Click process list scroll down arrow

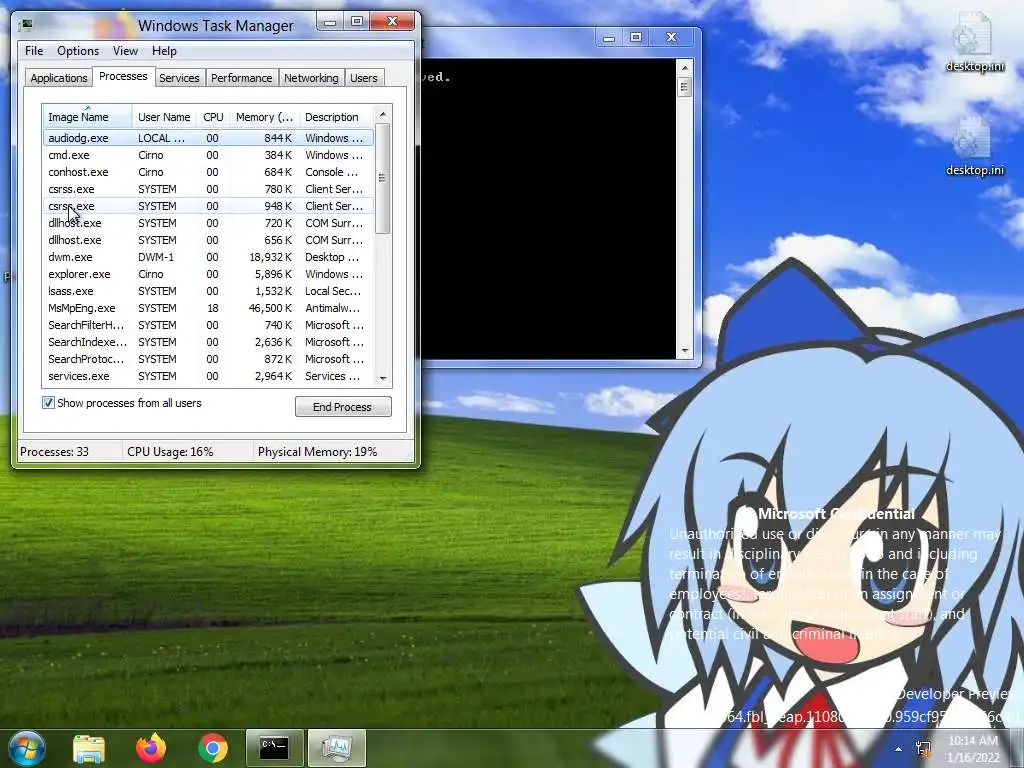point(383,378)
